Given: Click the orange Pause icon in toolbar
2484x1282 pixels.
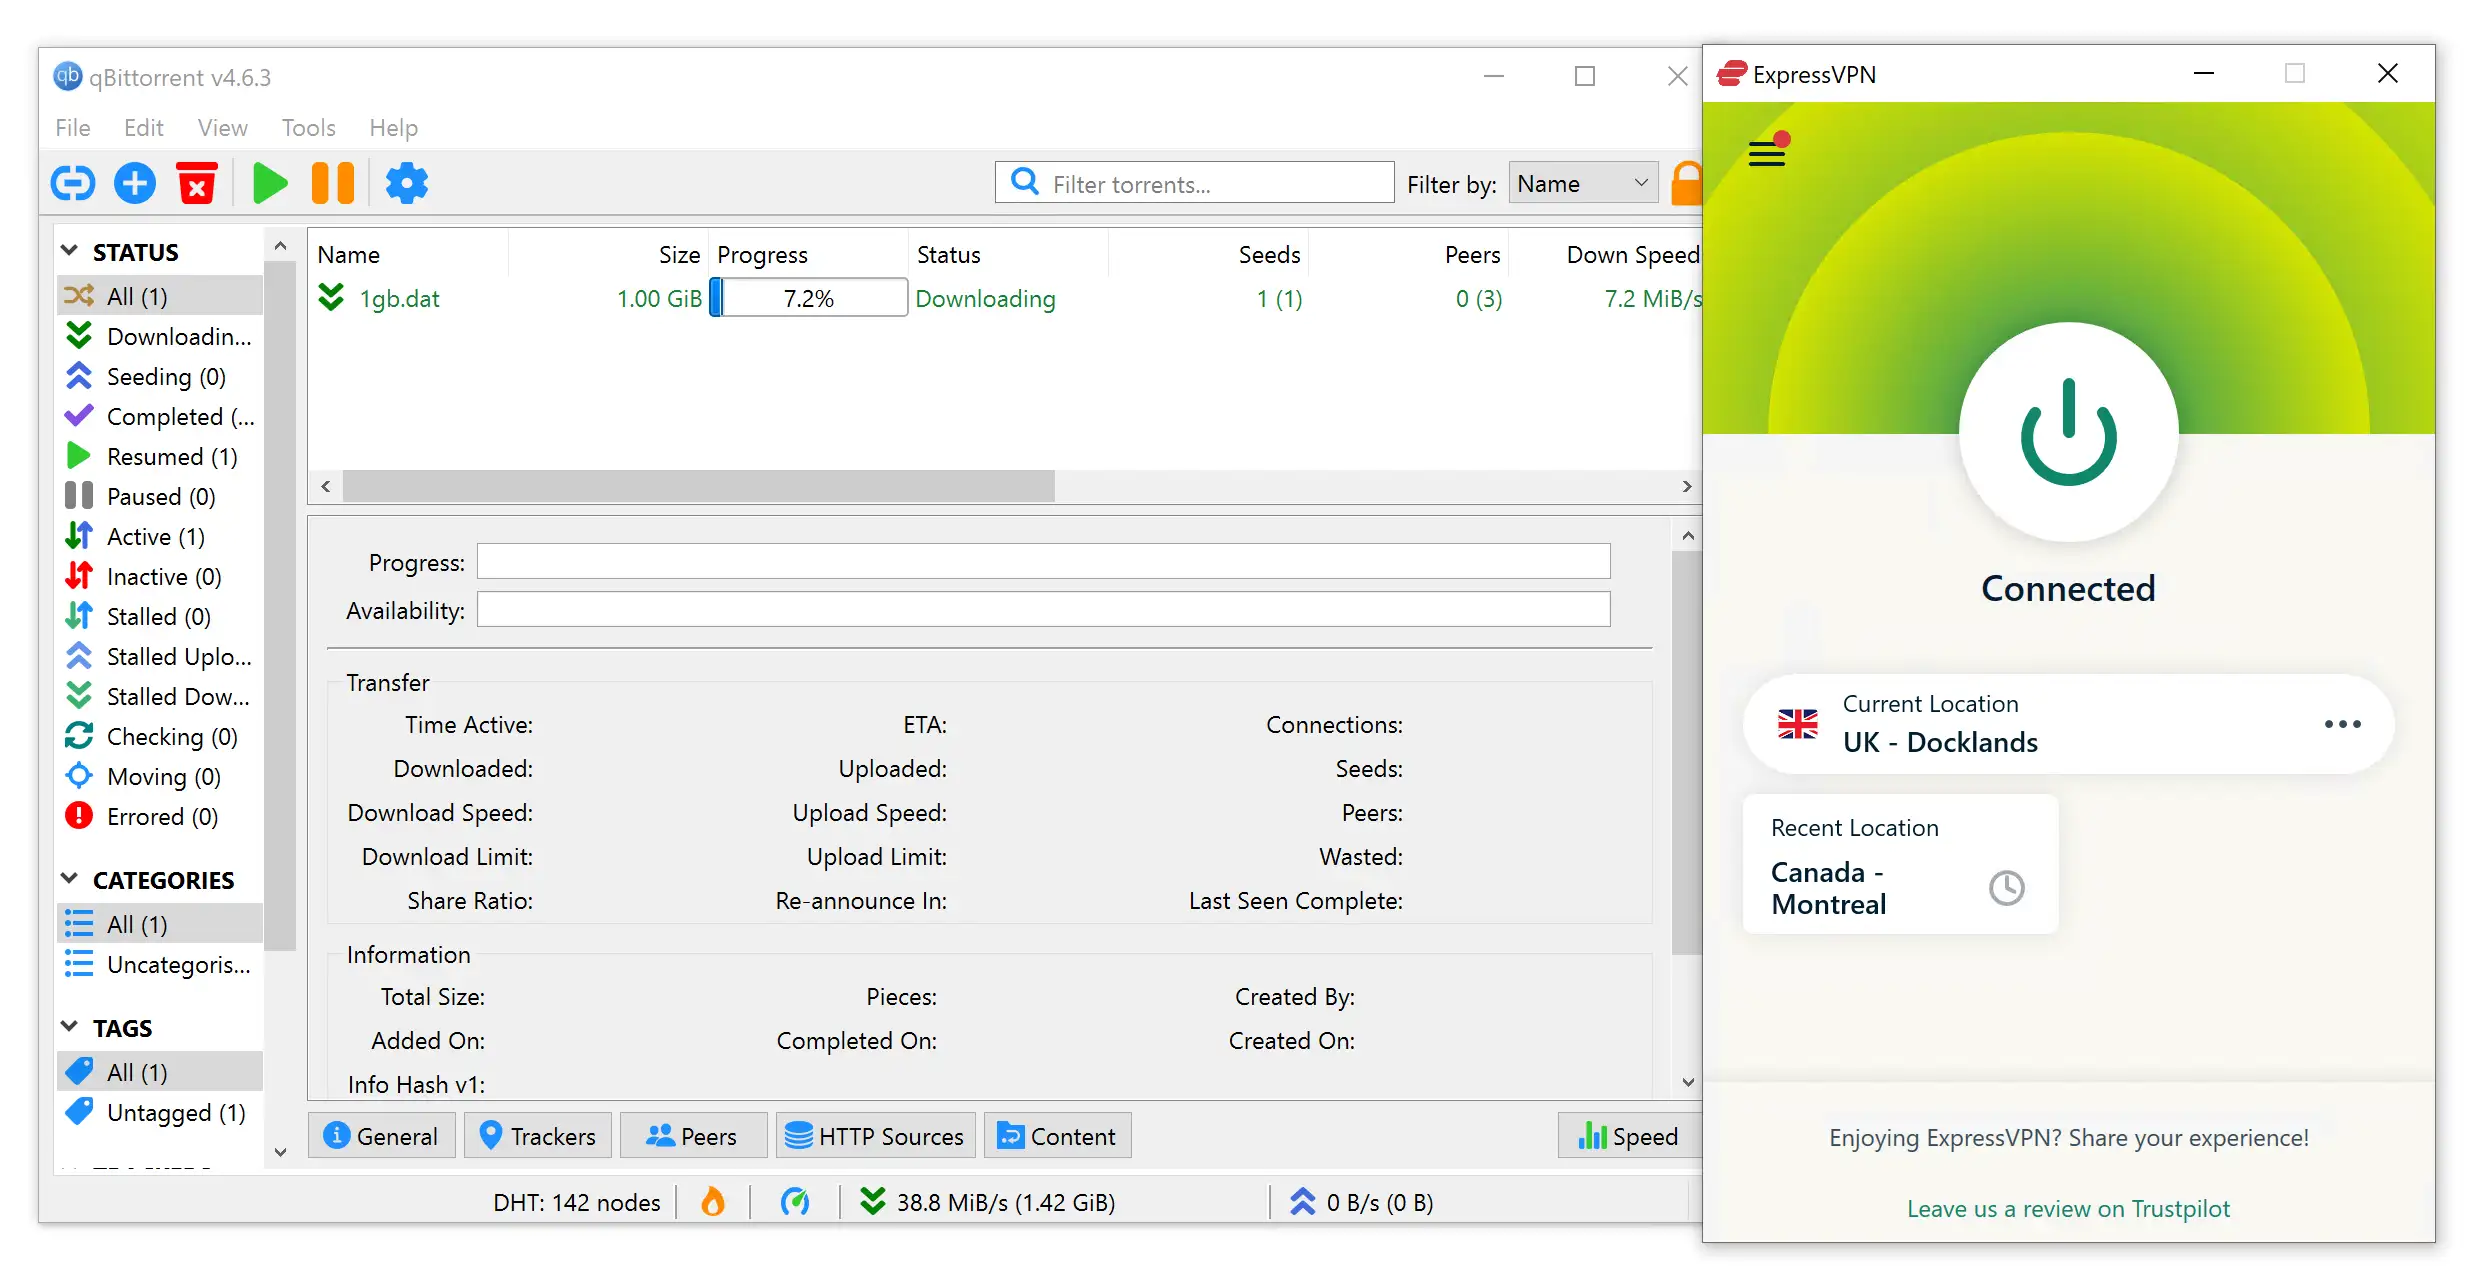Looking at the screenshot, I should pyautogui.click(x=333, y=183).
